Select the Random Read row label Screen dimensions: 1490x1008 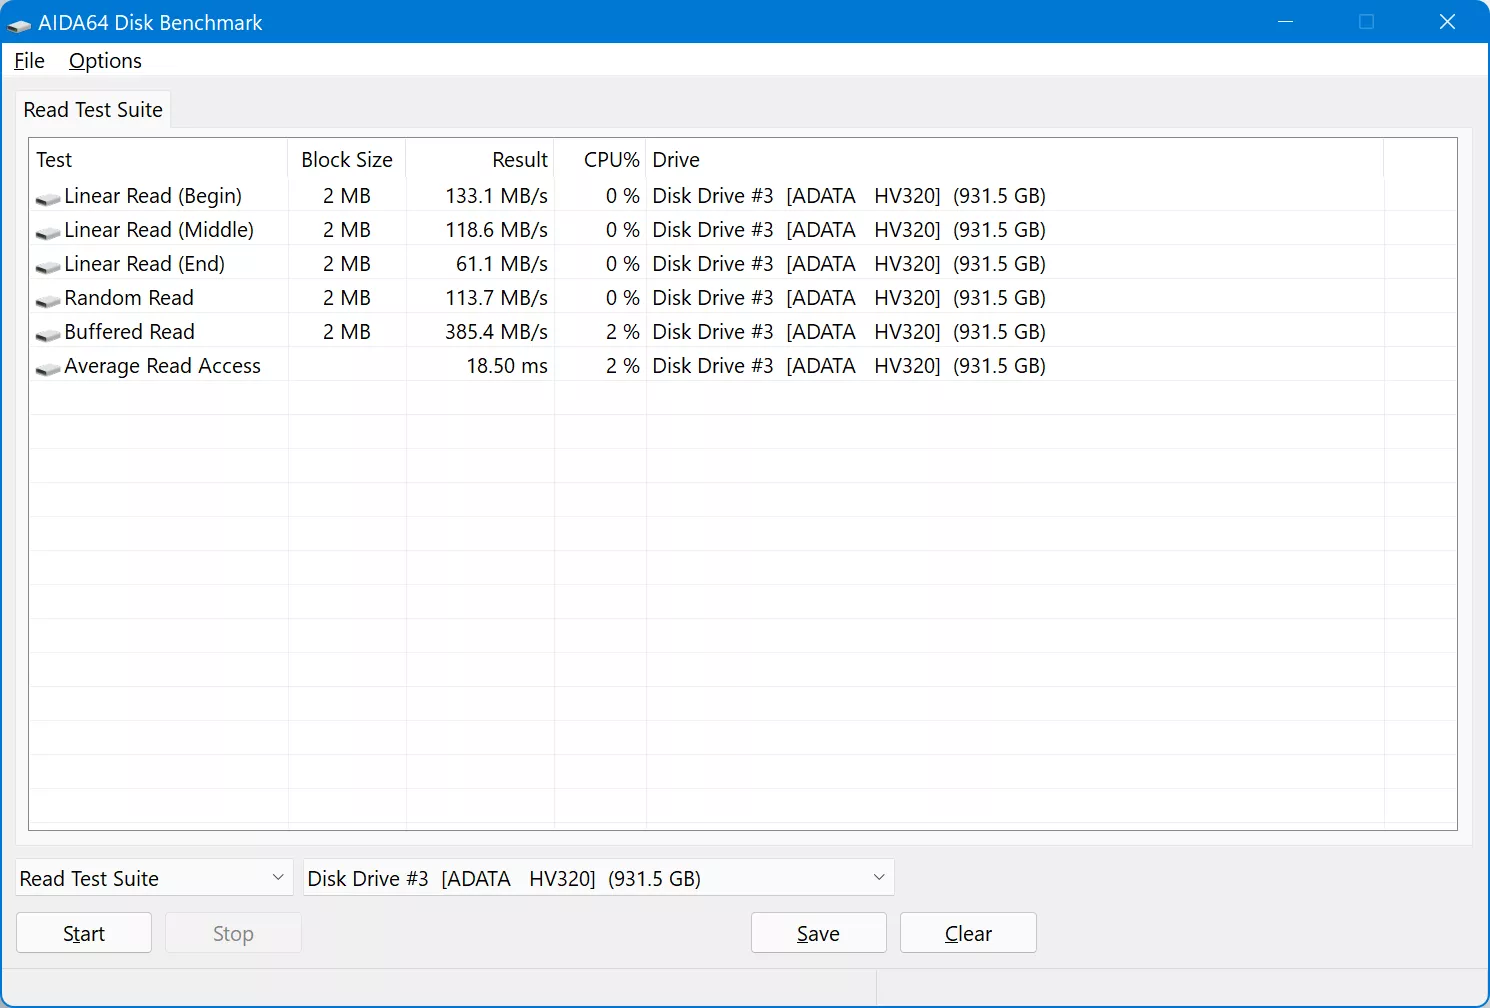[129, 298]
